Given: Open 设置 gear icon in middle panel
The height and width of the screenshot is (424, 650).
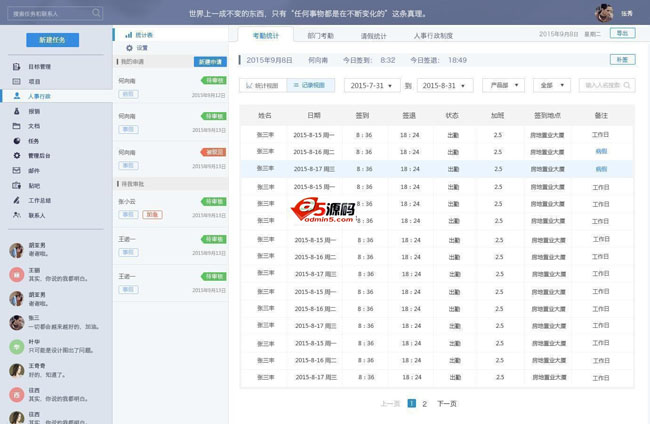Looking at the screenshot, I should tap(129, 48).
